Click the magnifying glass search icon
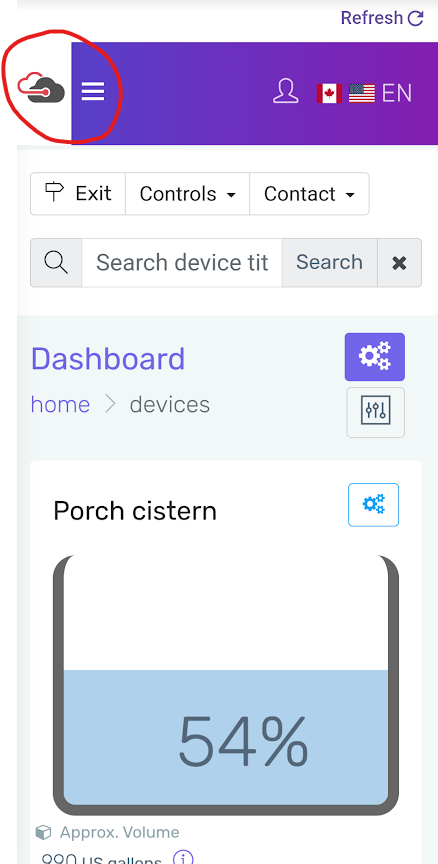The image size is (438, 864). (56, 263)
